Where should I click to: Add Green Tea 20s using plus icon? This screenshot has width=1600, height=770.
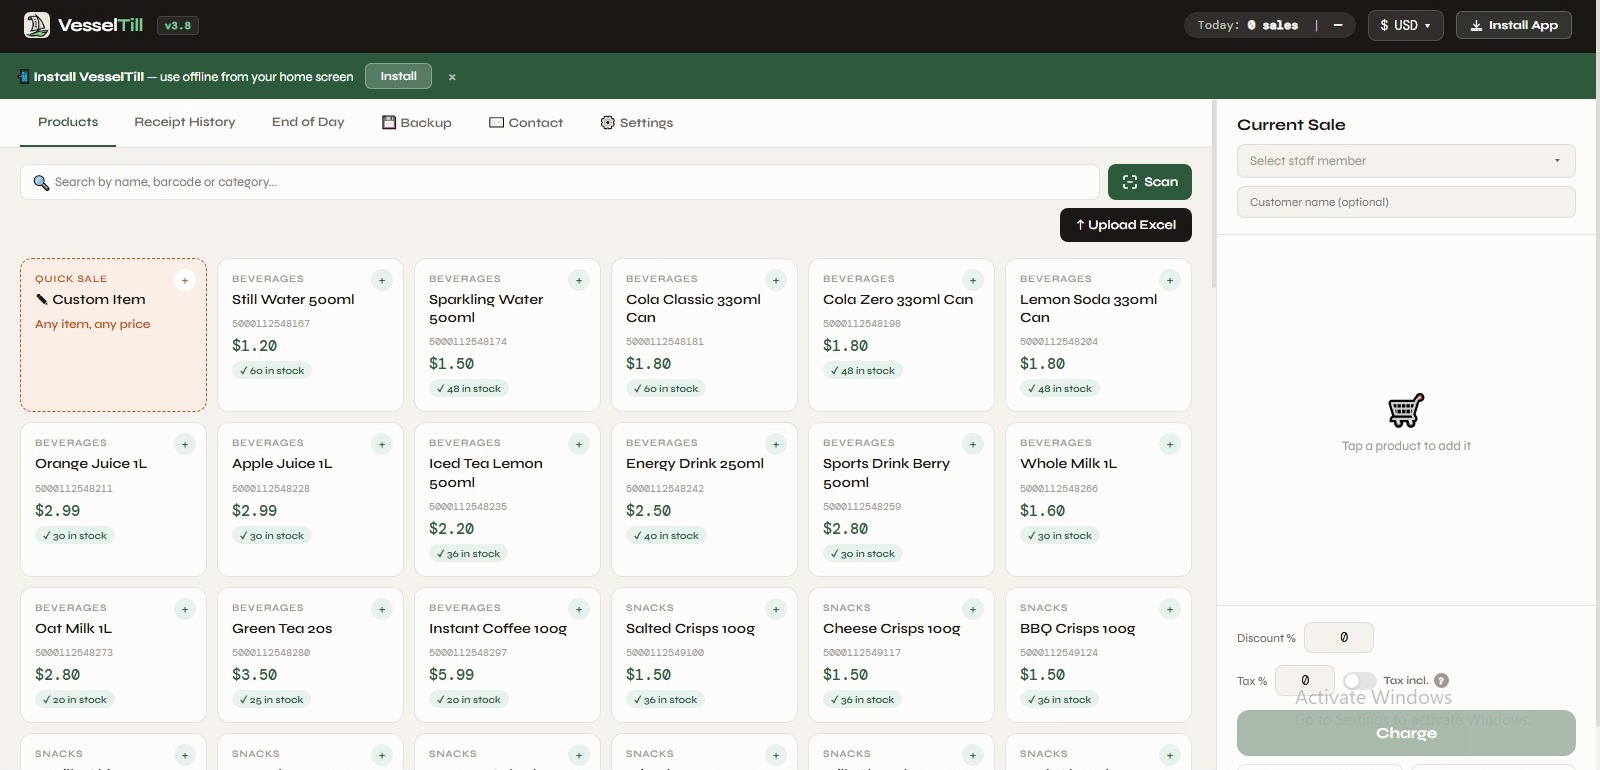pyautogui.click(x=382, y=609)
